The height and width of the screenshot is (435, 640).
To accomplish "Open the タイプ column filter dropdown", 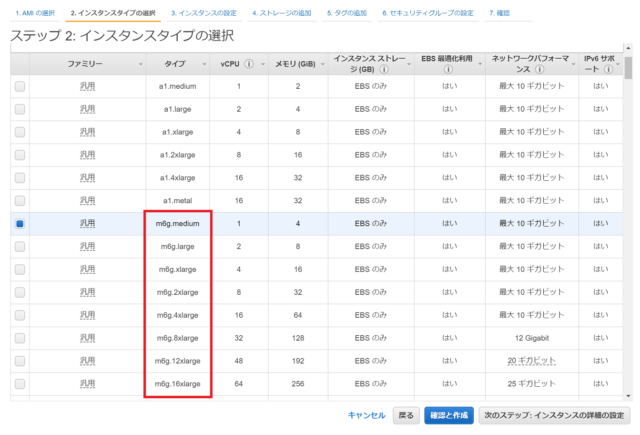I will tap(206, 63).
